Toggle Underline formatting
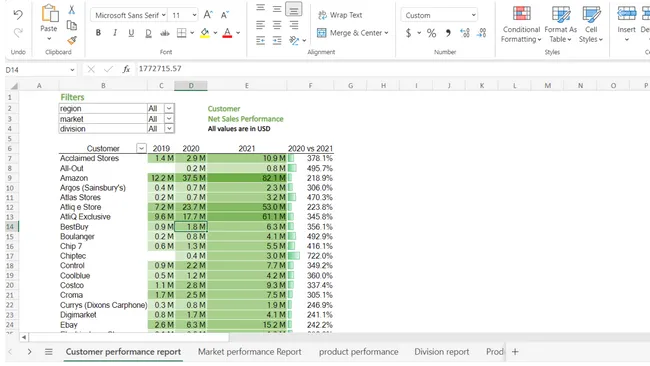650x366 pixels. pyautogui.click(x=131, y=33)
